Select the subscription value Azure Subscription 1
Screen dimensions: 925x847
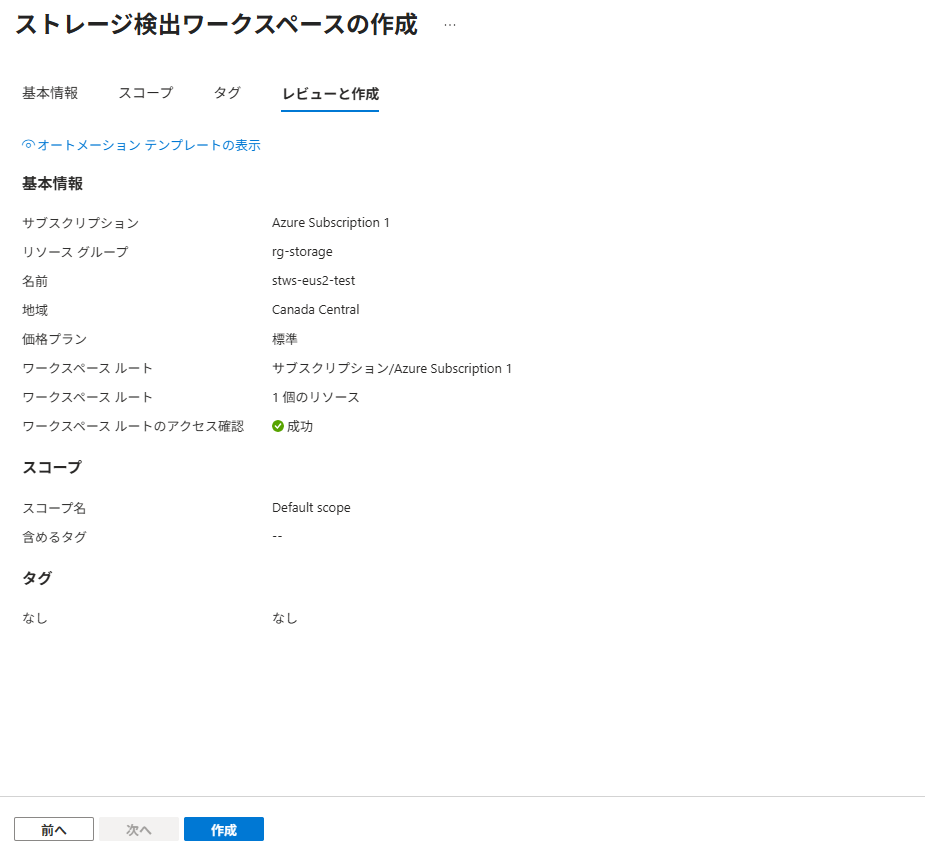(x=330, y=222)
